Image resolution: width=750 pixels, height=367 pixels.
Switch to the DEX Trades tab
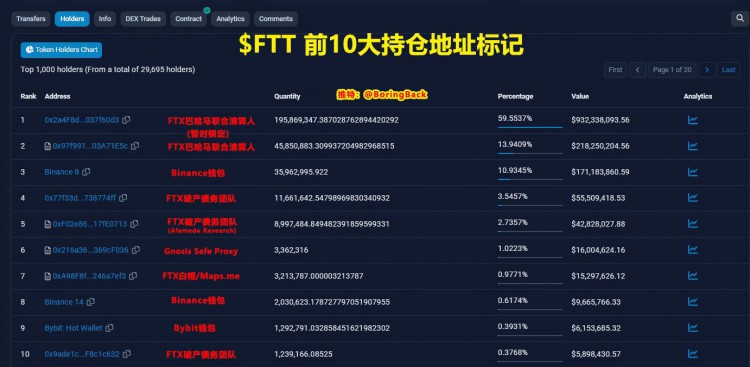pyautogui.click(x=143, y=19)
